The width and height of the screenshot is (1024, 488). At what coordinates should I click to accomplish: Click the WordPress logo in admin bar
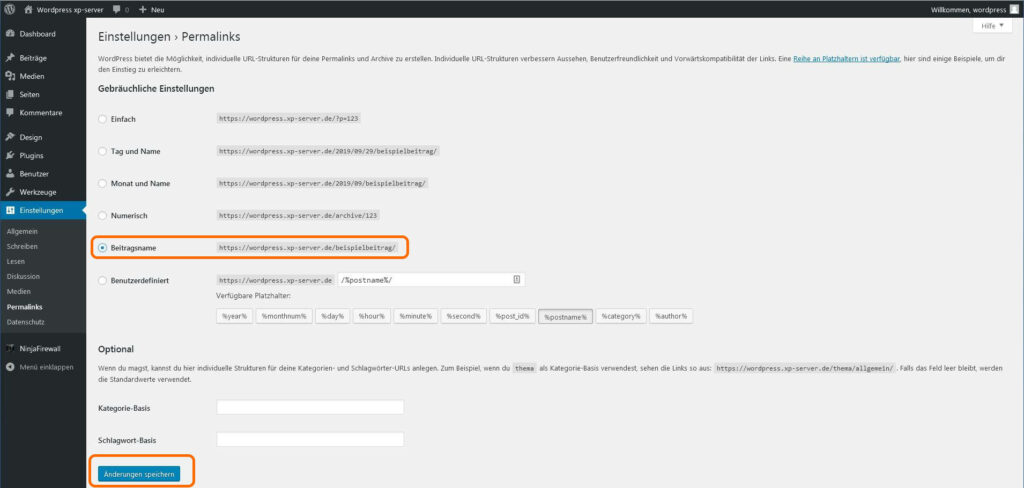pyautogui.click(x=10, y=10)
